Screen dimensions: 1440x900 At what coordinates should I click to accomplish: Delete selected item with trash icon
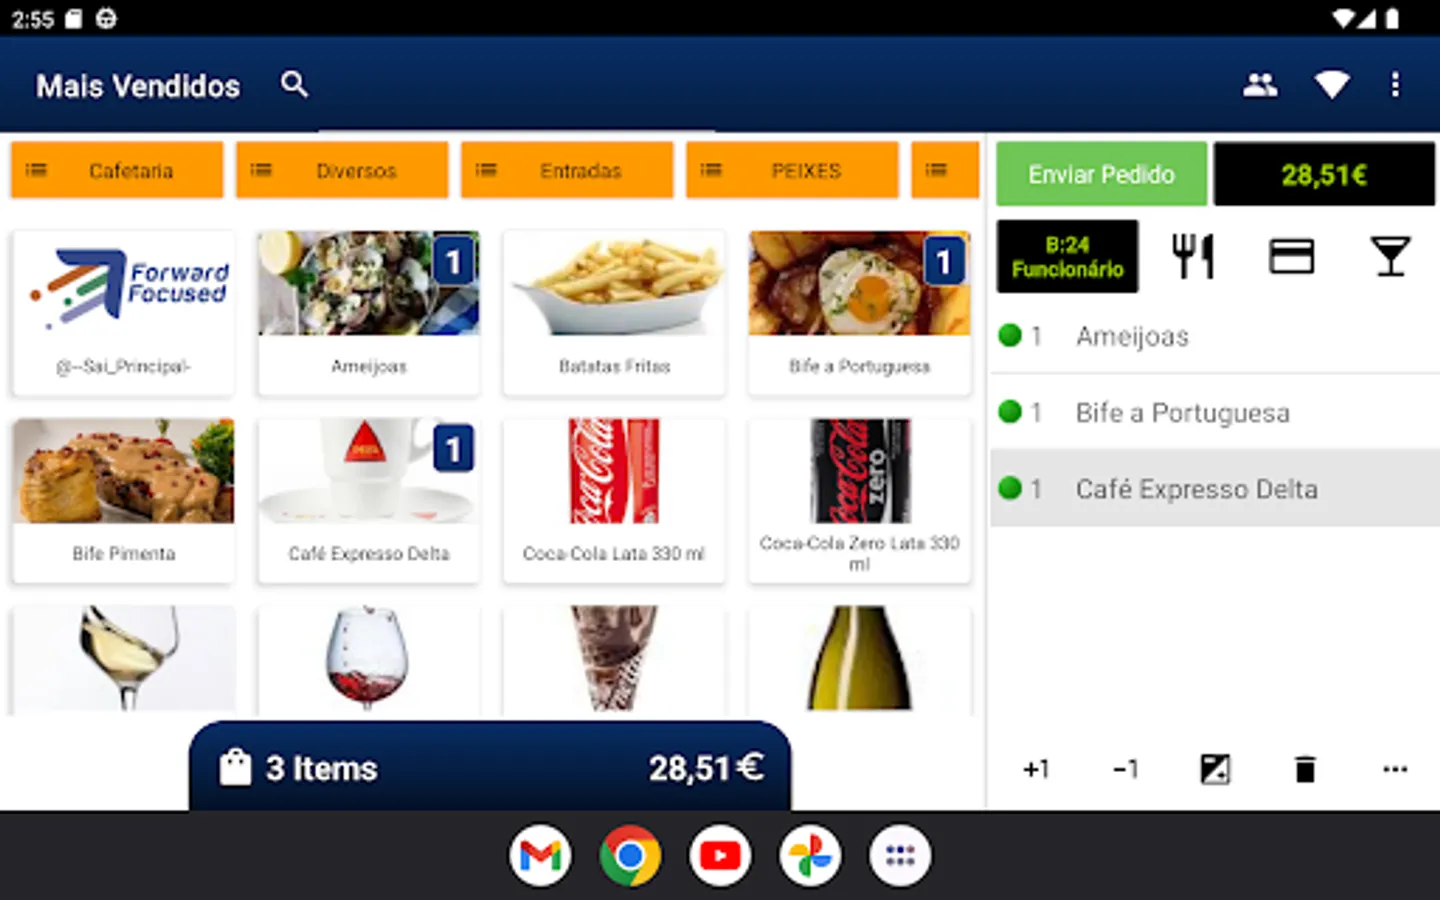click(x=1305, y=769)
